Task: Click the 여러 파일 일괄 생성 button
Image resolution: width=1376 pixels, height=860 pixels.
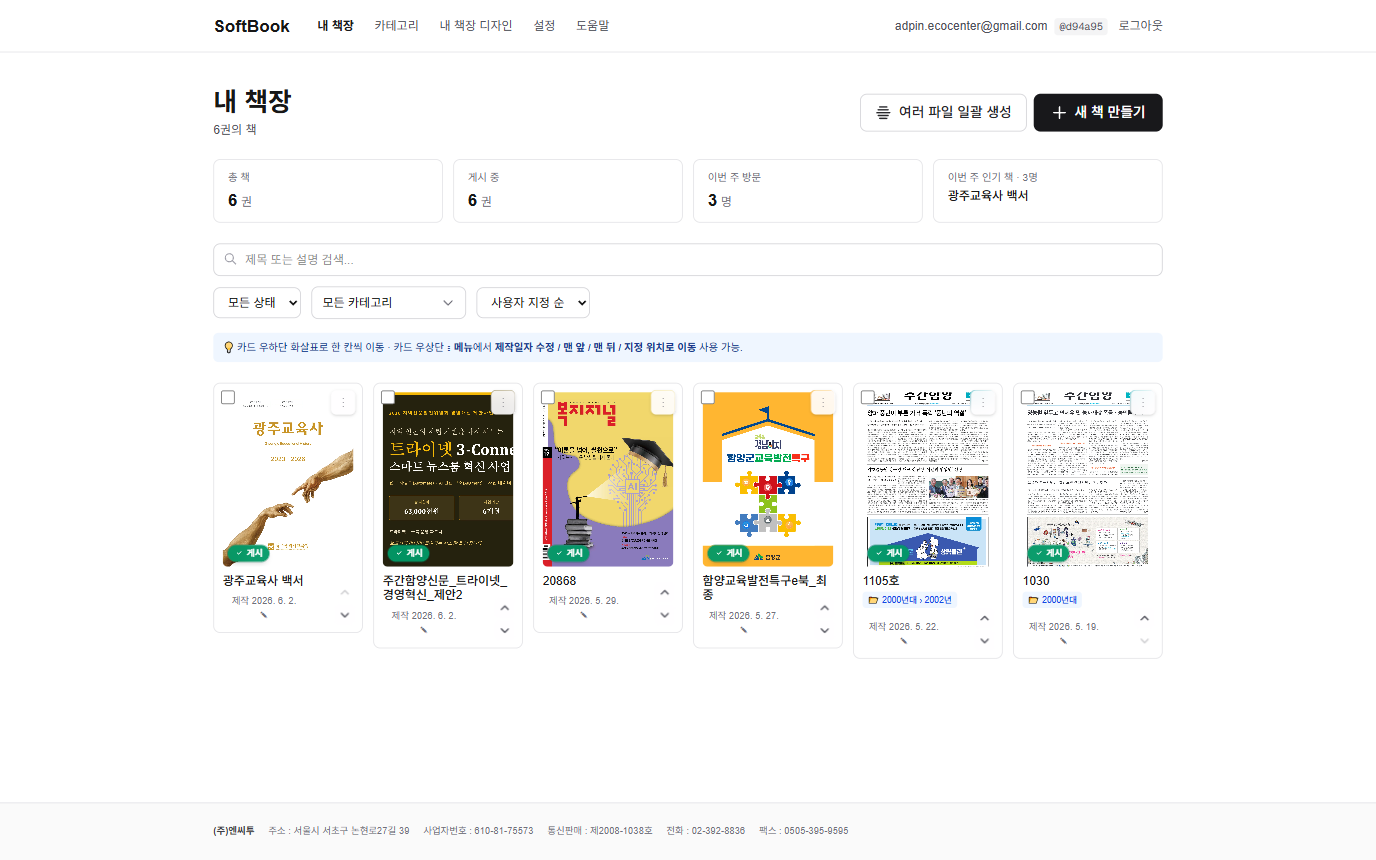Action: 943,113
